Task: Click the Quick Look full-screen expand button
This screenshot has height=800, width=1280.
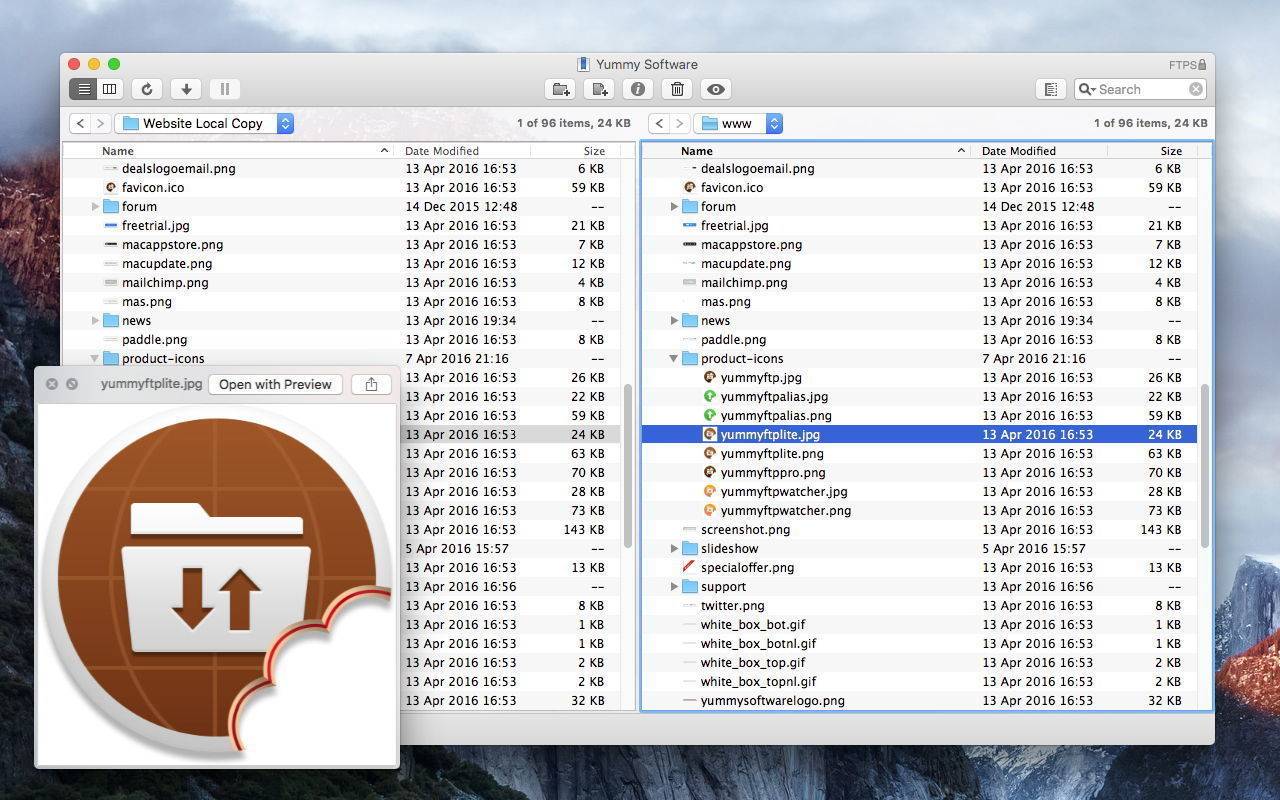Action: pyautogui.click(x=72, y=384)
